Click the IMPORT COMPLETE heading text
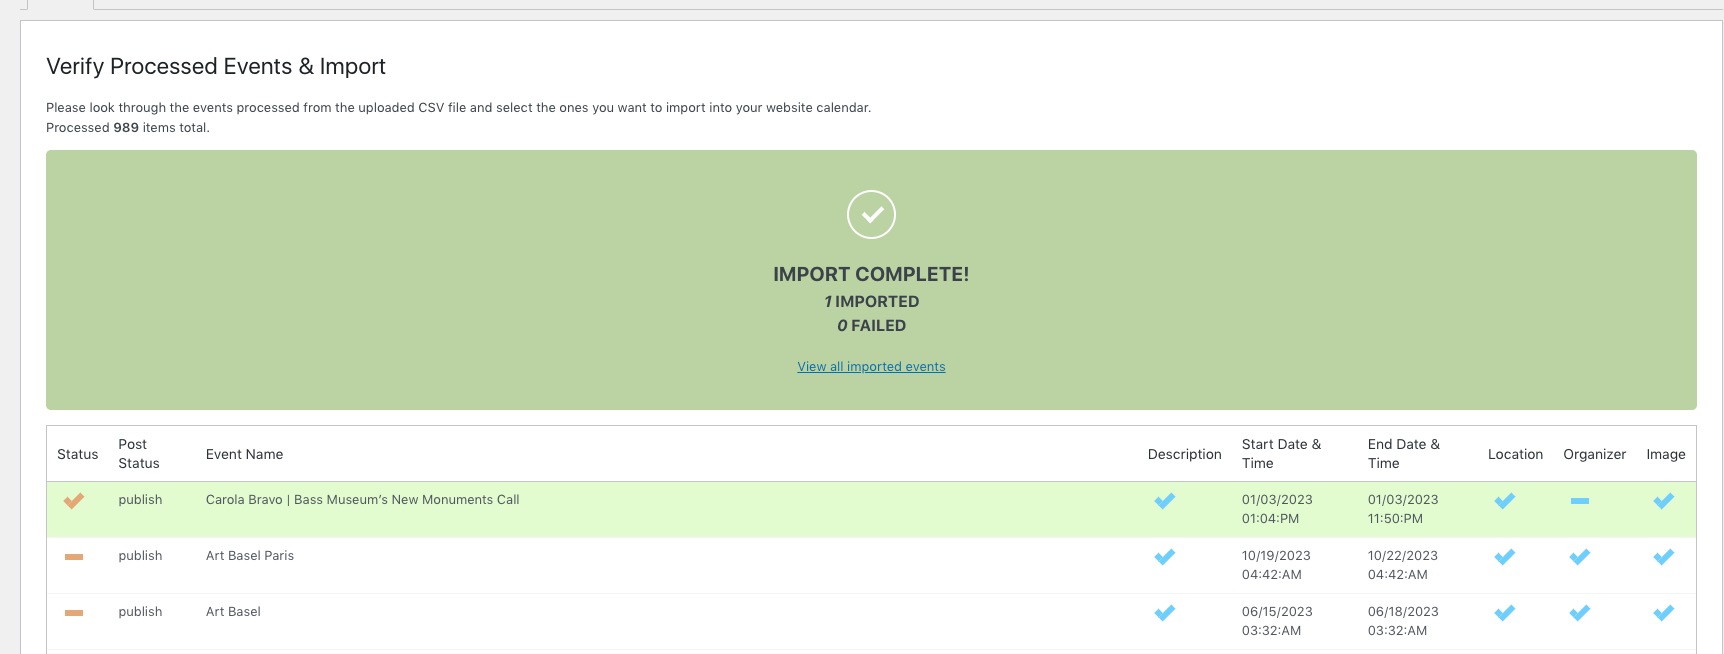The width and height of the screenshot is (1724, 654). pos(871,274)
